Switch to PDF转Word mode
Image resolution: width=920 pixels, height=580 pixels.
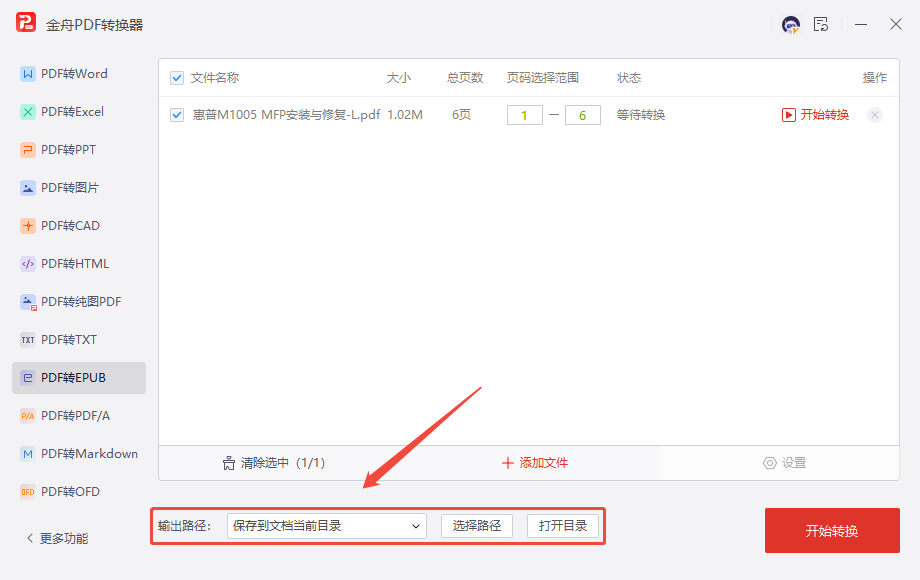click(79, 74)
